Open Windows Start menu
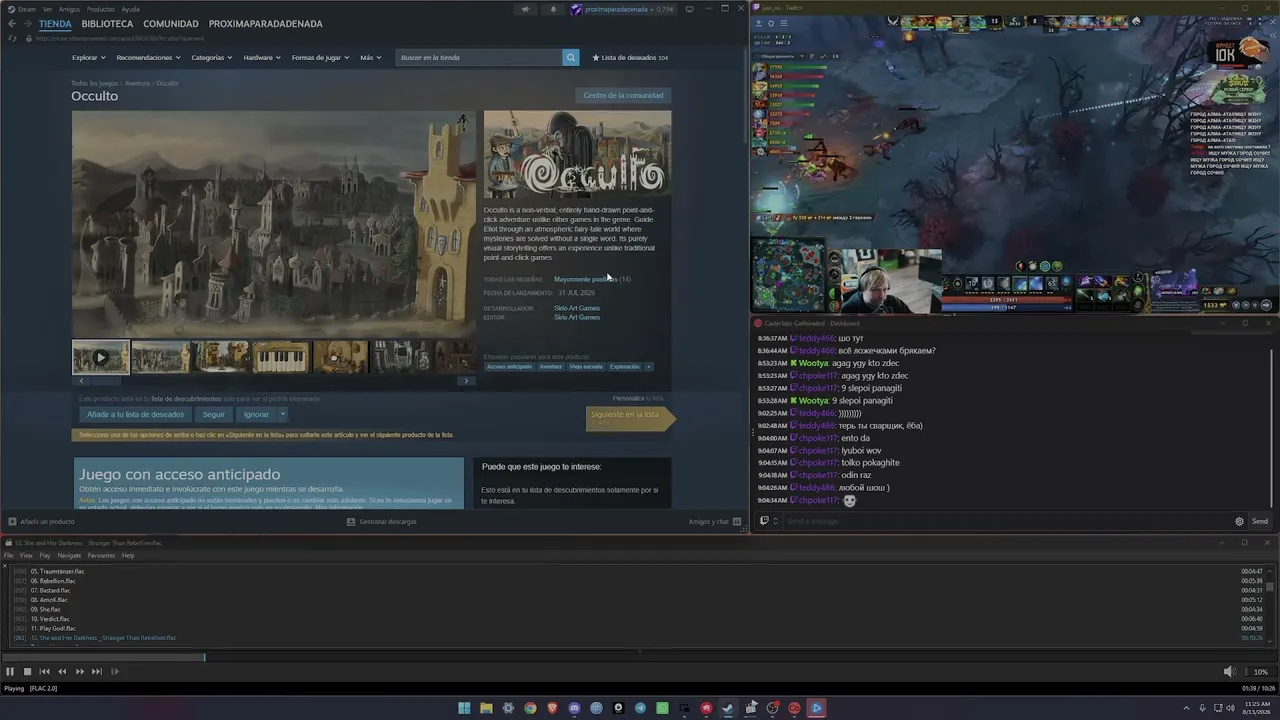This screenshot has width=1280, height=720. pyautogui.click(x=464, y=708)
